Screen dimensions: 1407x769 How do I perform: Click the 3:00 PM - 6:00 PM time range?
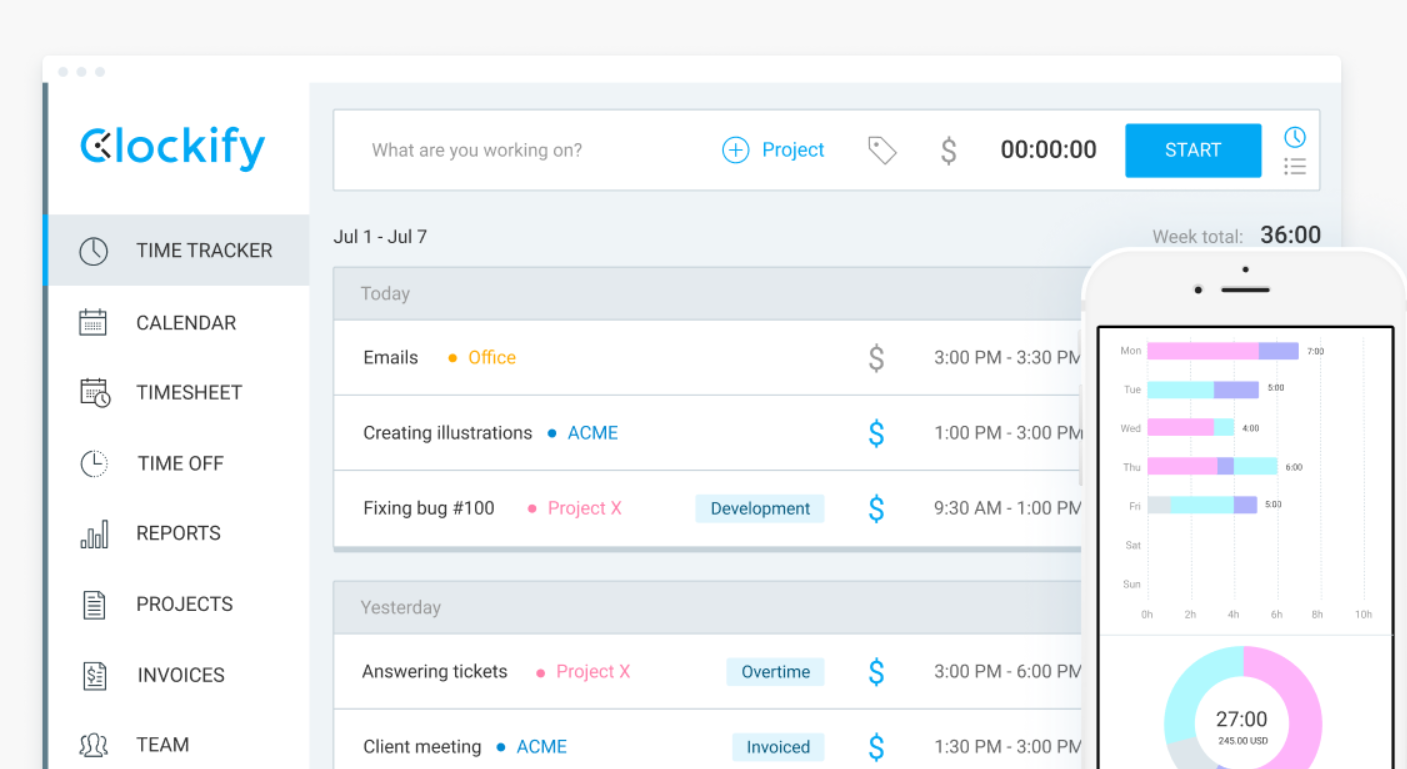(1008, 672)
